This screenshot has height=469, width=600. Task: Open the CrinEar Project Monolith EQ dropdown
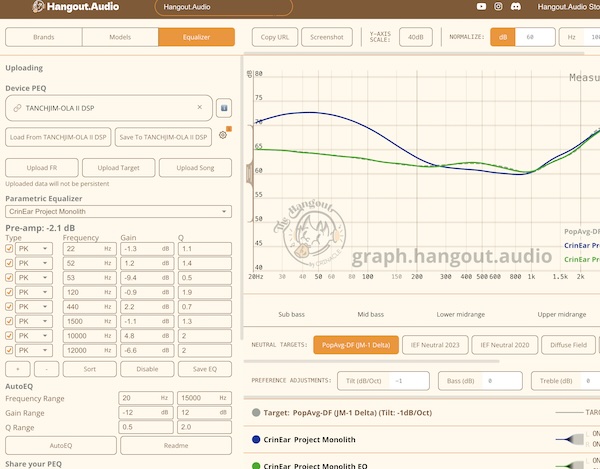click(118, 212)
